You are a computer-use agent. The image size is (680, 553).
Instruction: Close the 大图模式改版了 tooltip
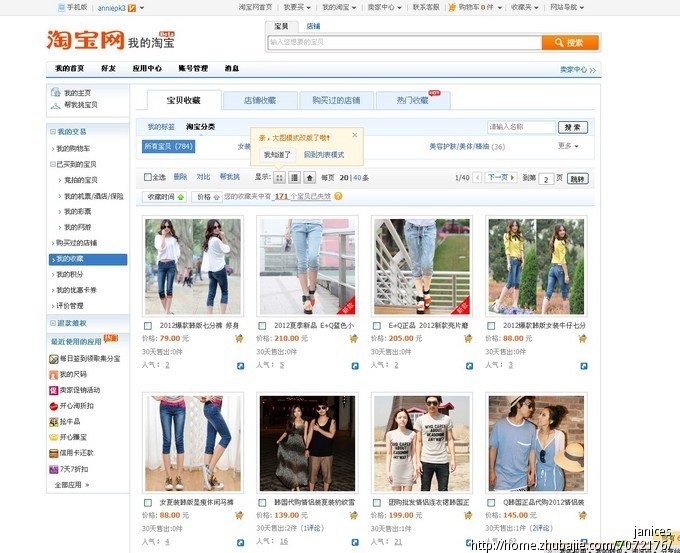[x=355, y=135]
